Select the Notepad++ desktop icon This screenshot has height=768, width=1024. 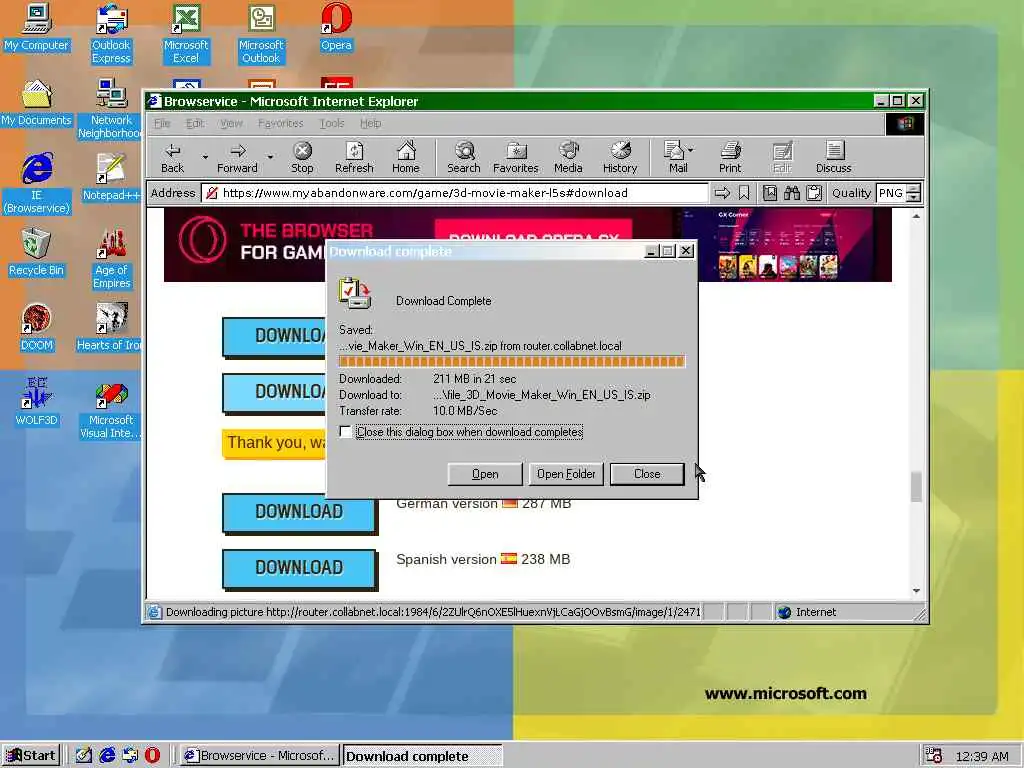coord(111,177)
